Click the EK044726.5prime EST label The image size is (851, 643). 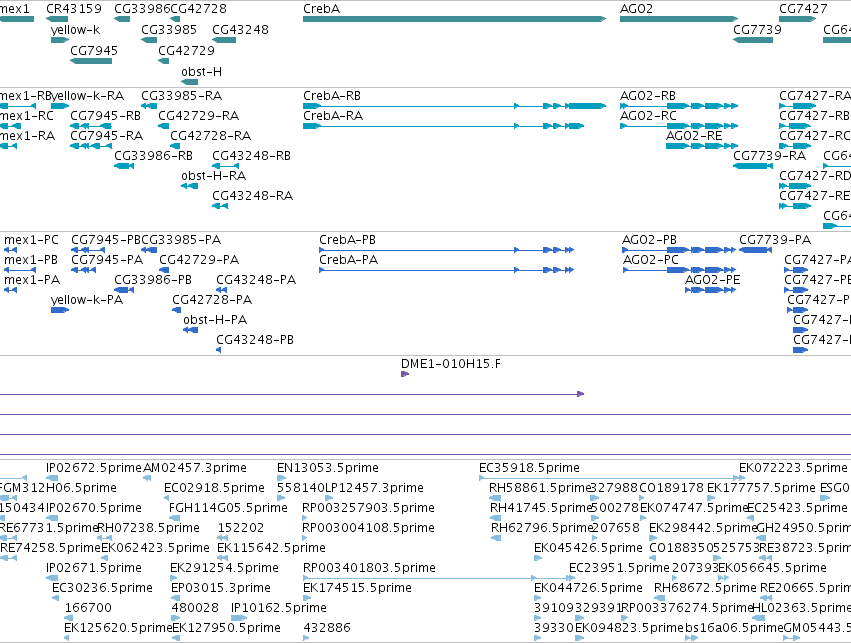(588, 588)
